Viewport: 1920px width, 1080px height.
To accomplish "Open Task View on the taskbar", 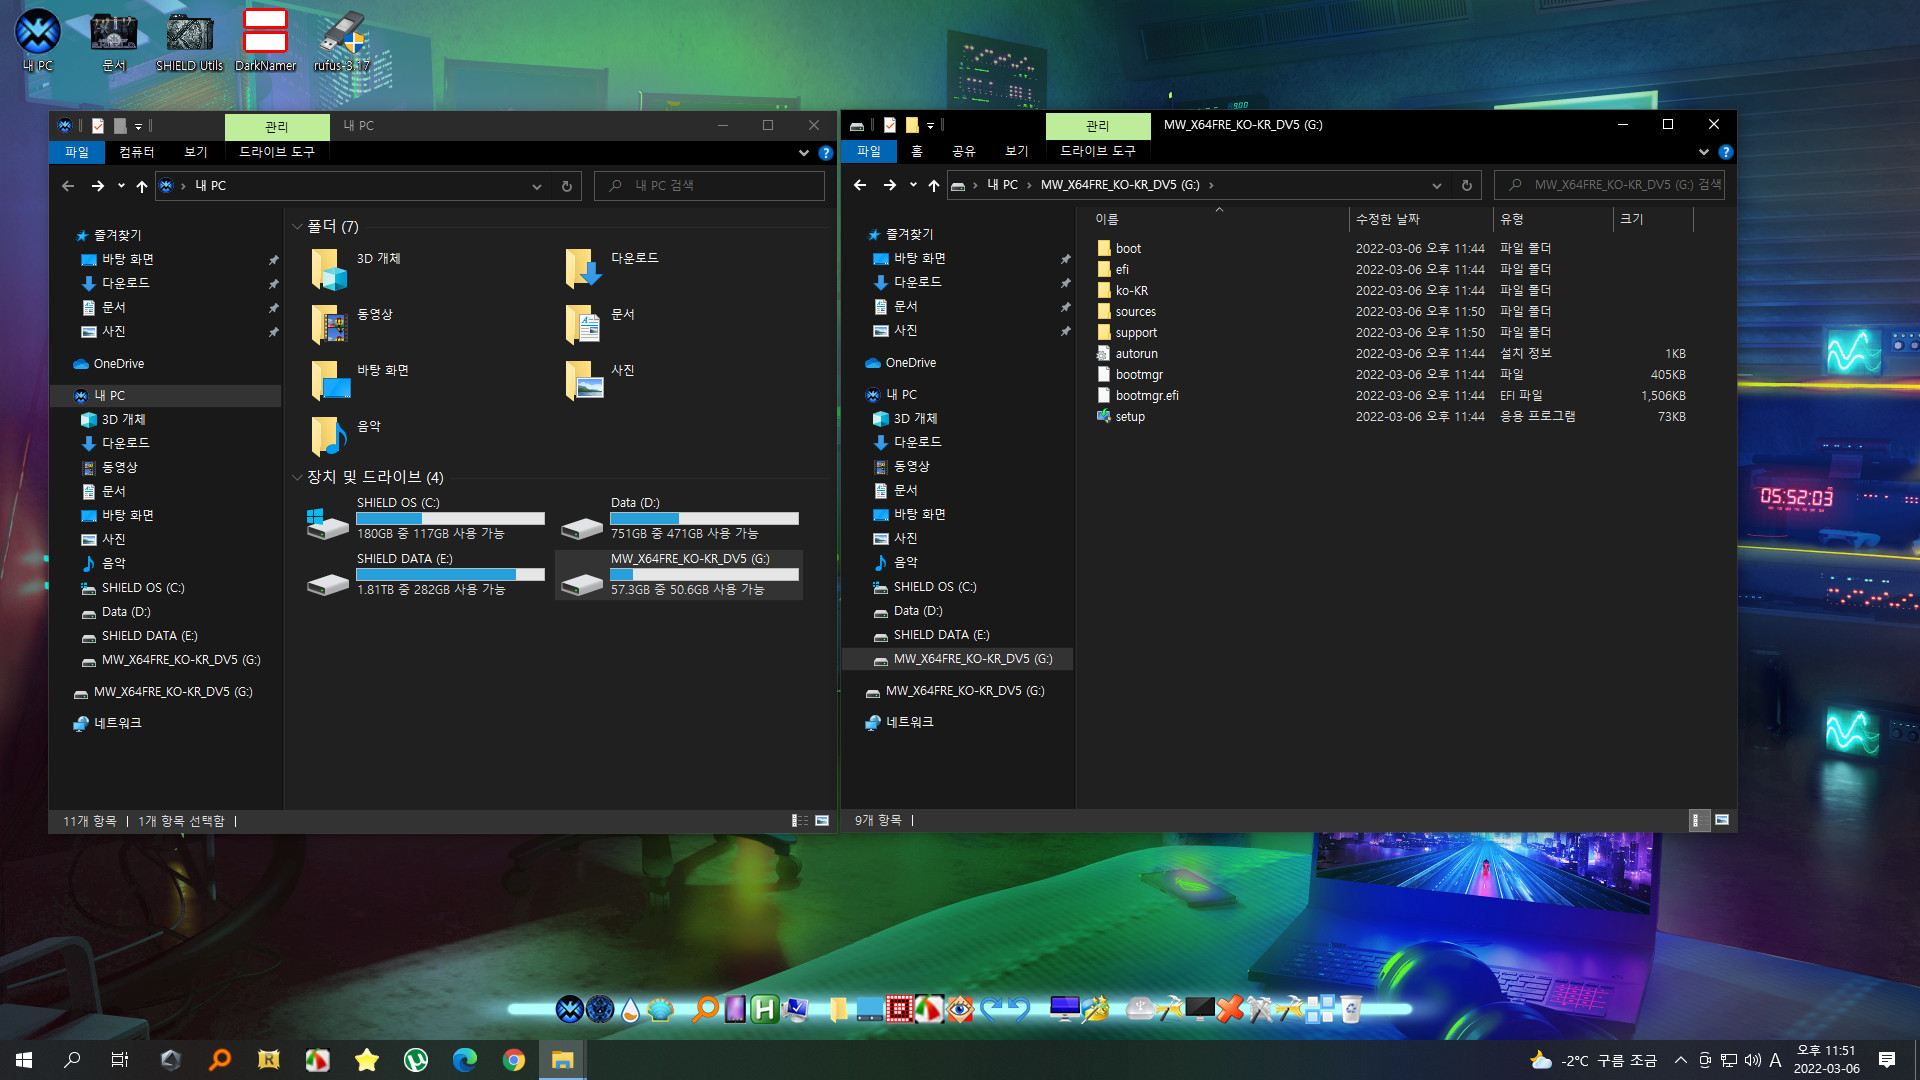I will coord(120,1060).
